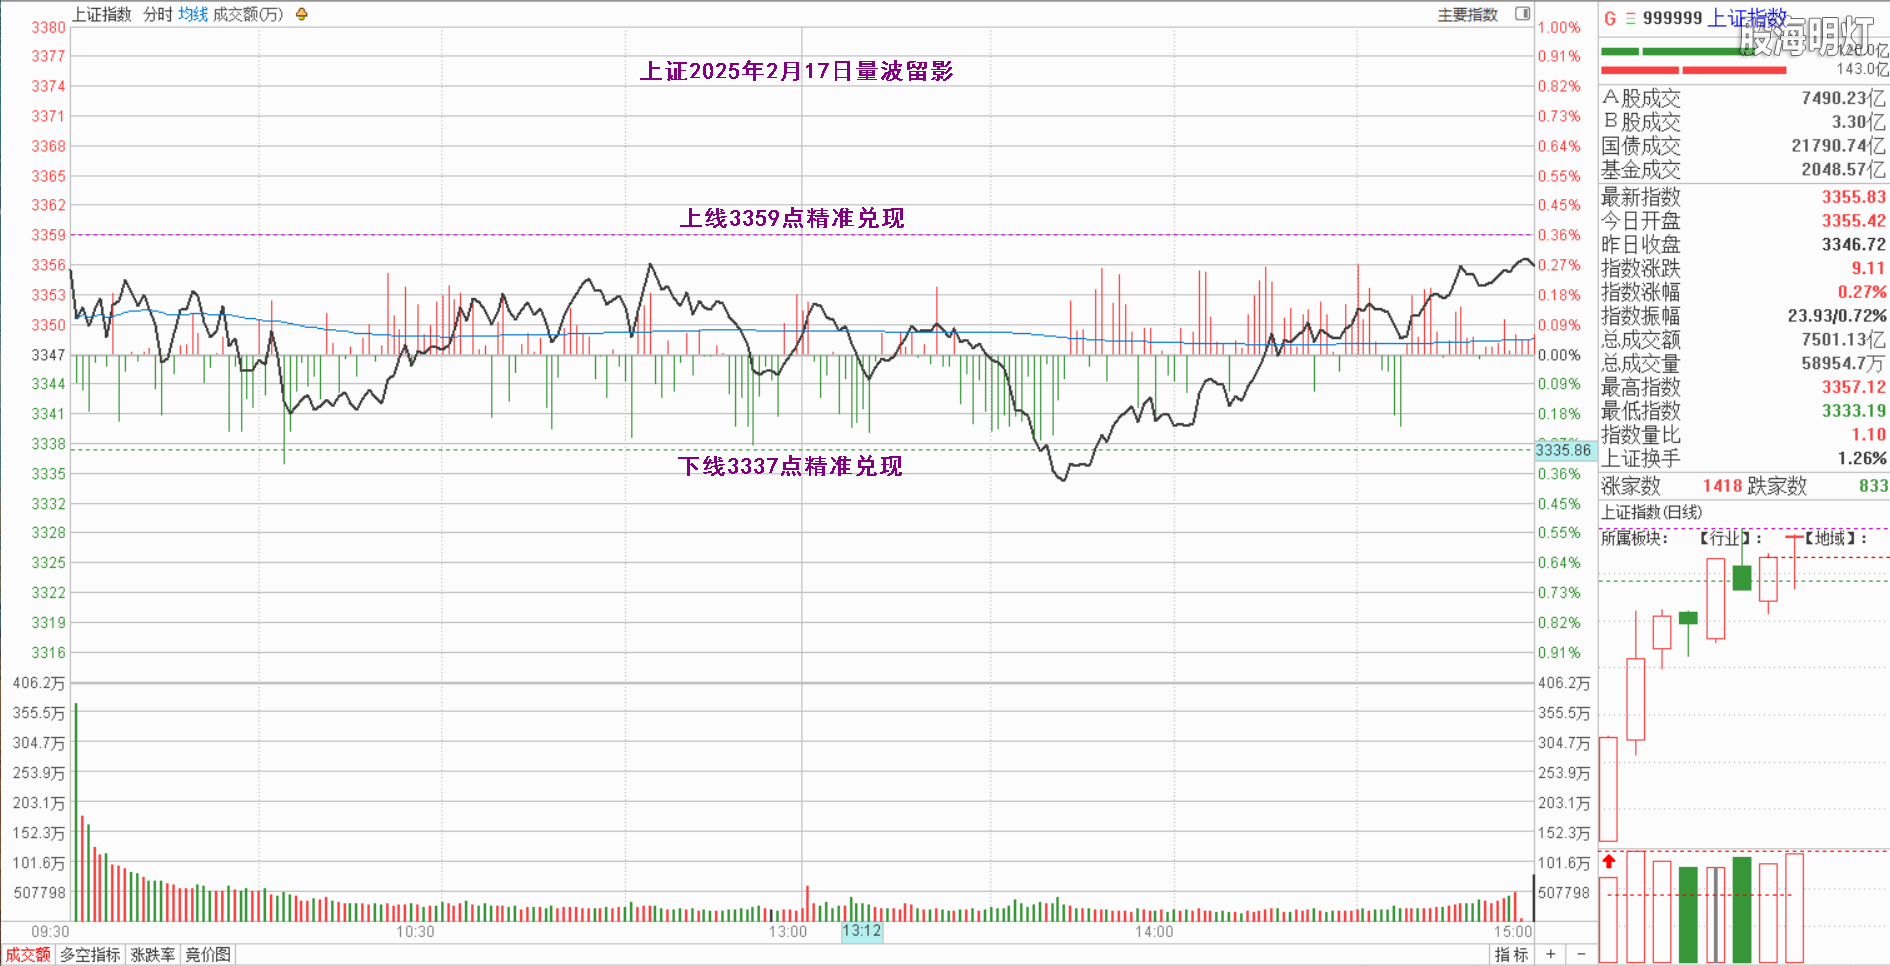Toggle the side panel icon beside 主要指数
The image size is (1890, 966).
click(1522, 14)
